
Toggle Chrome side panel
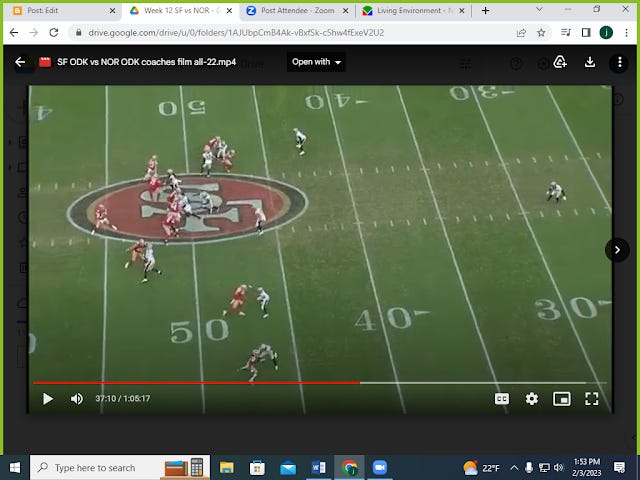(586, 33)
